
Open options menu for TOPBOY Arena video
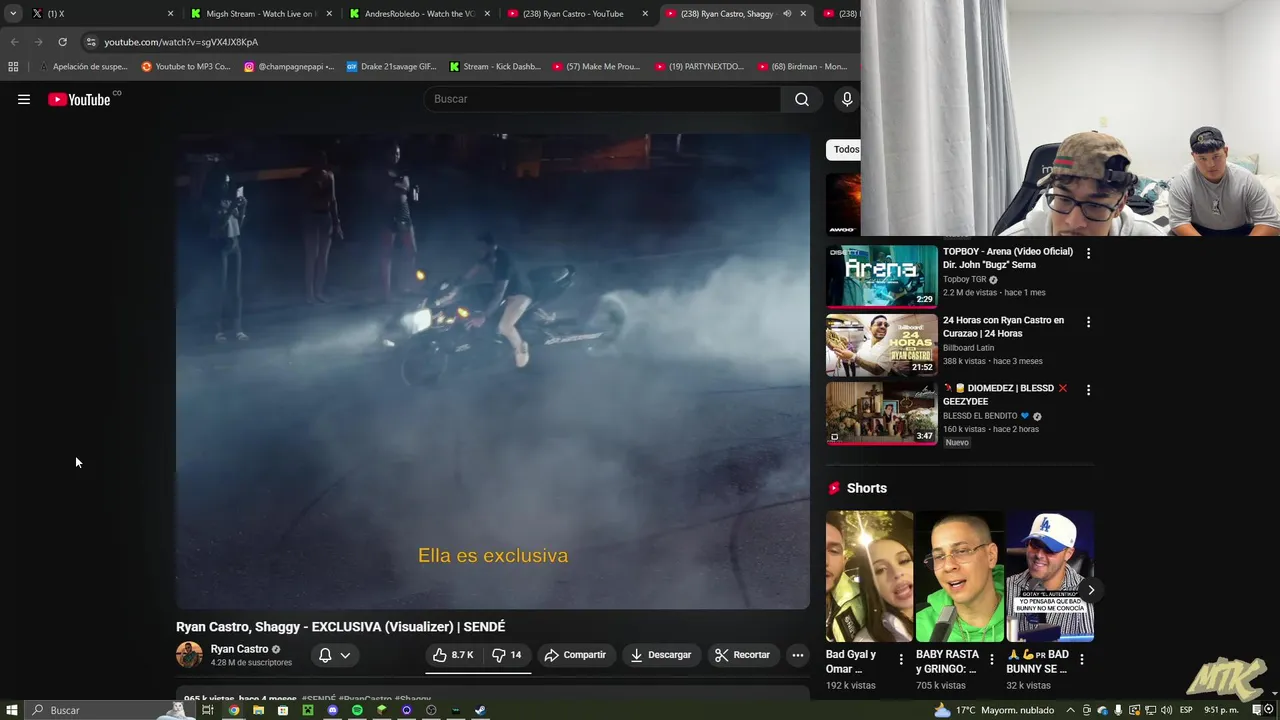click(1088, 254)
